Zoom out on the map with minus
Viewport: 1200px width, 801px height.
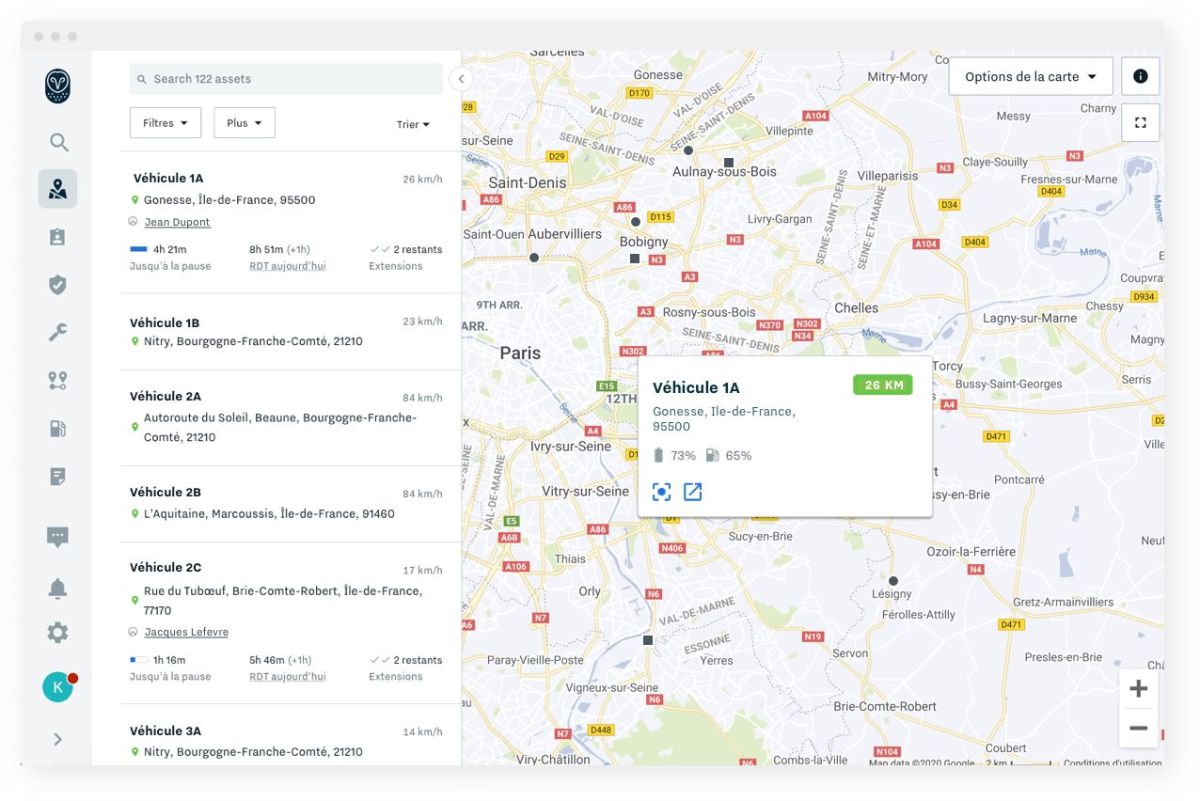(x=1138, y=728)
